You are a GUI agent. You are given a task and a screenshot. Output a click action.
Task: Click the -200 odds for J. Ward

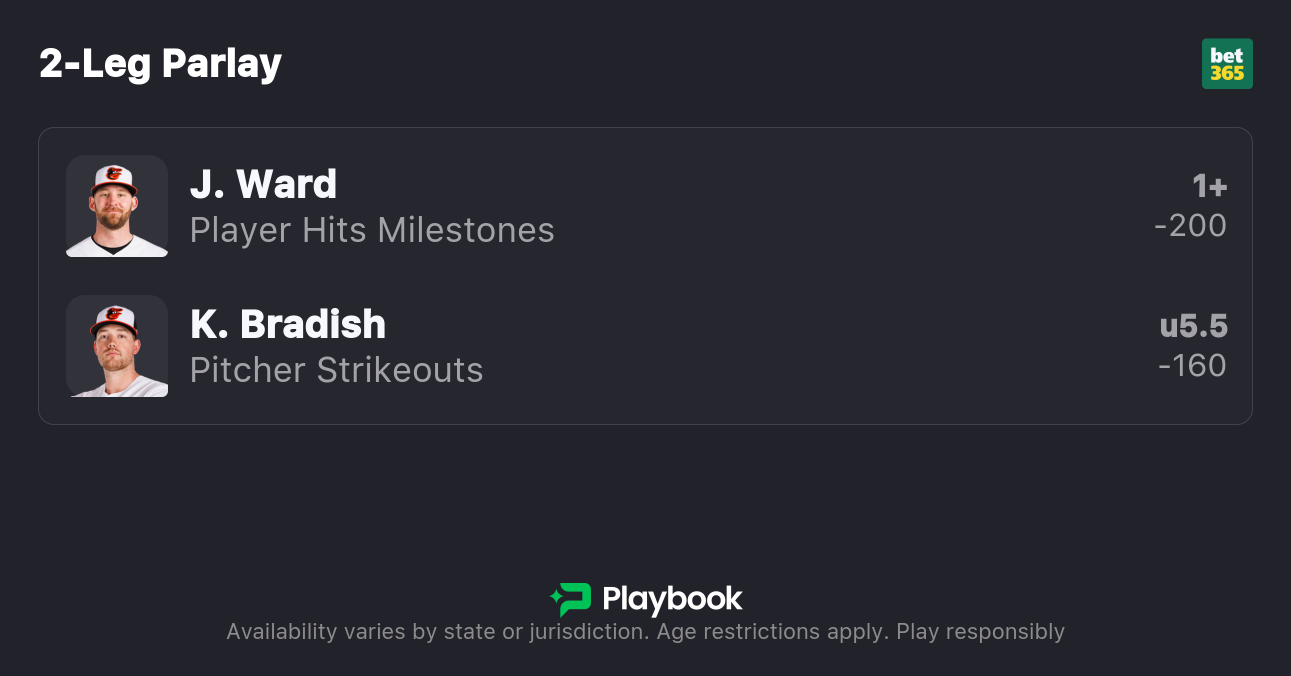point(1190,226)
